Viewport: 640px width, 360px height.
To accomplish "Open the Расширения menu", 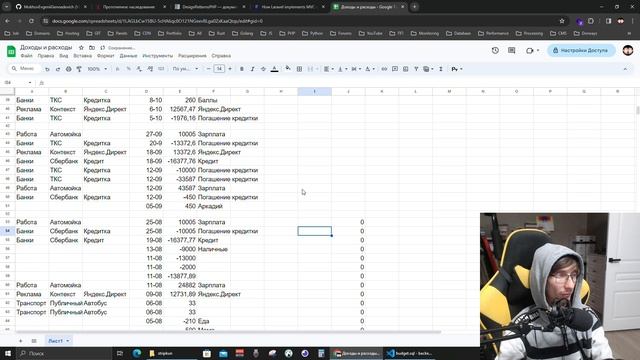I will 192,56.
